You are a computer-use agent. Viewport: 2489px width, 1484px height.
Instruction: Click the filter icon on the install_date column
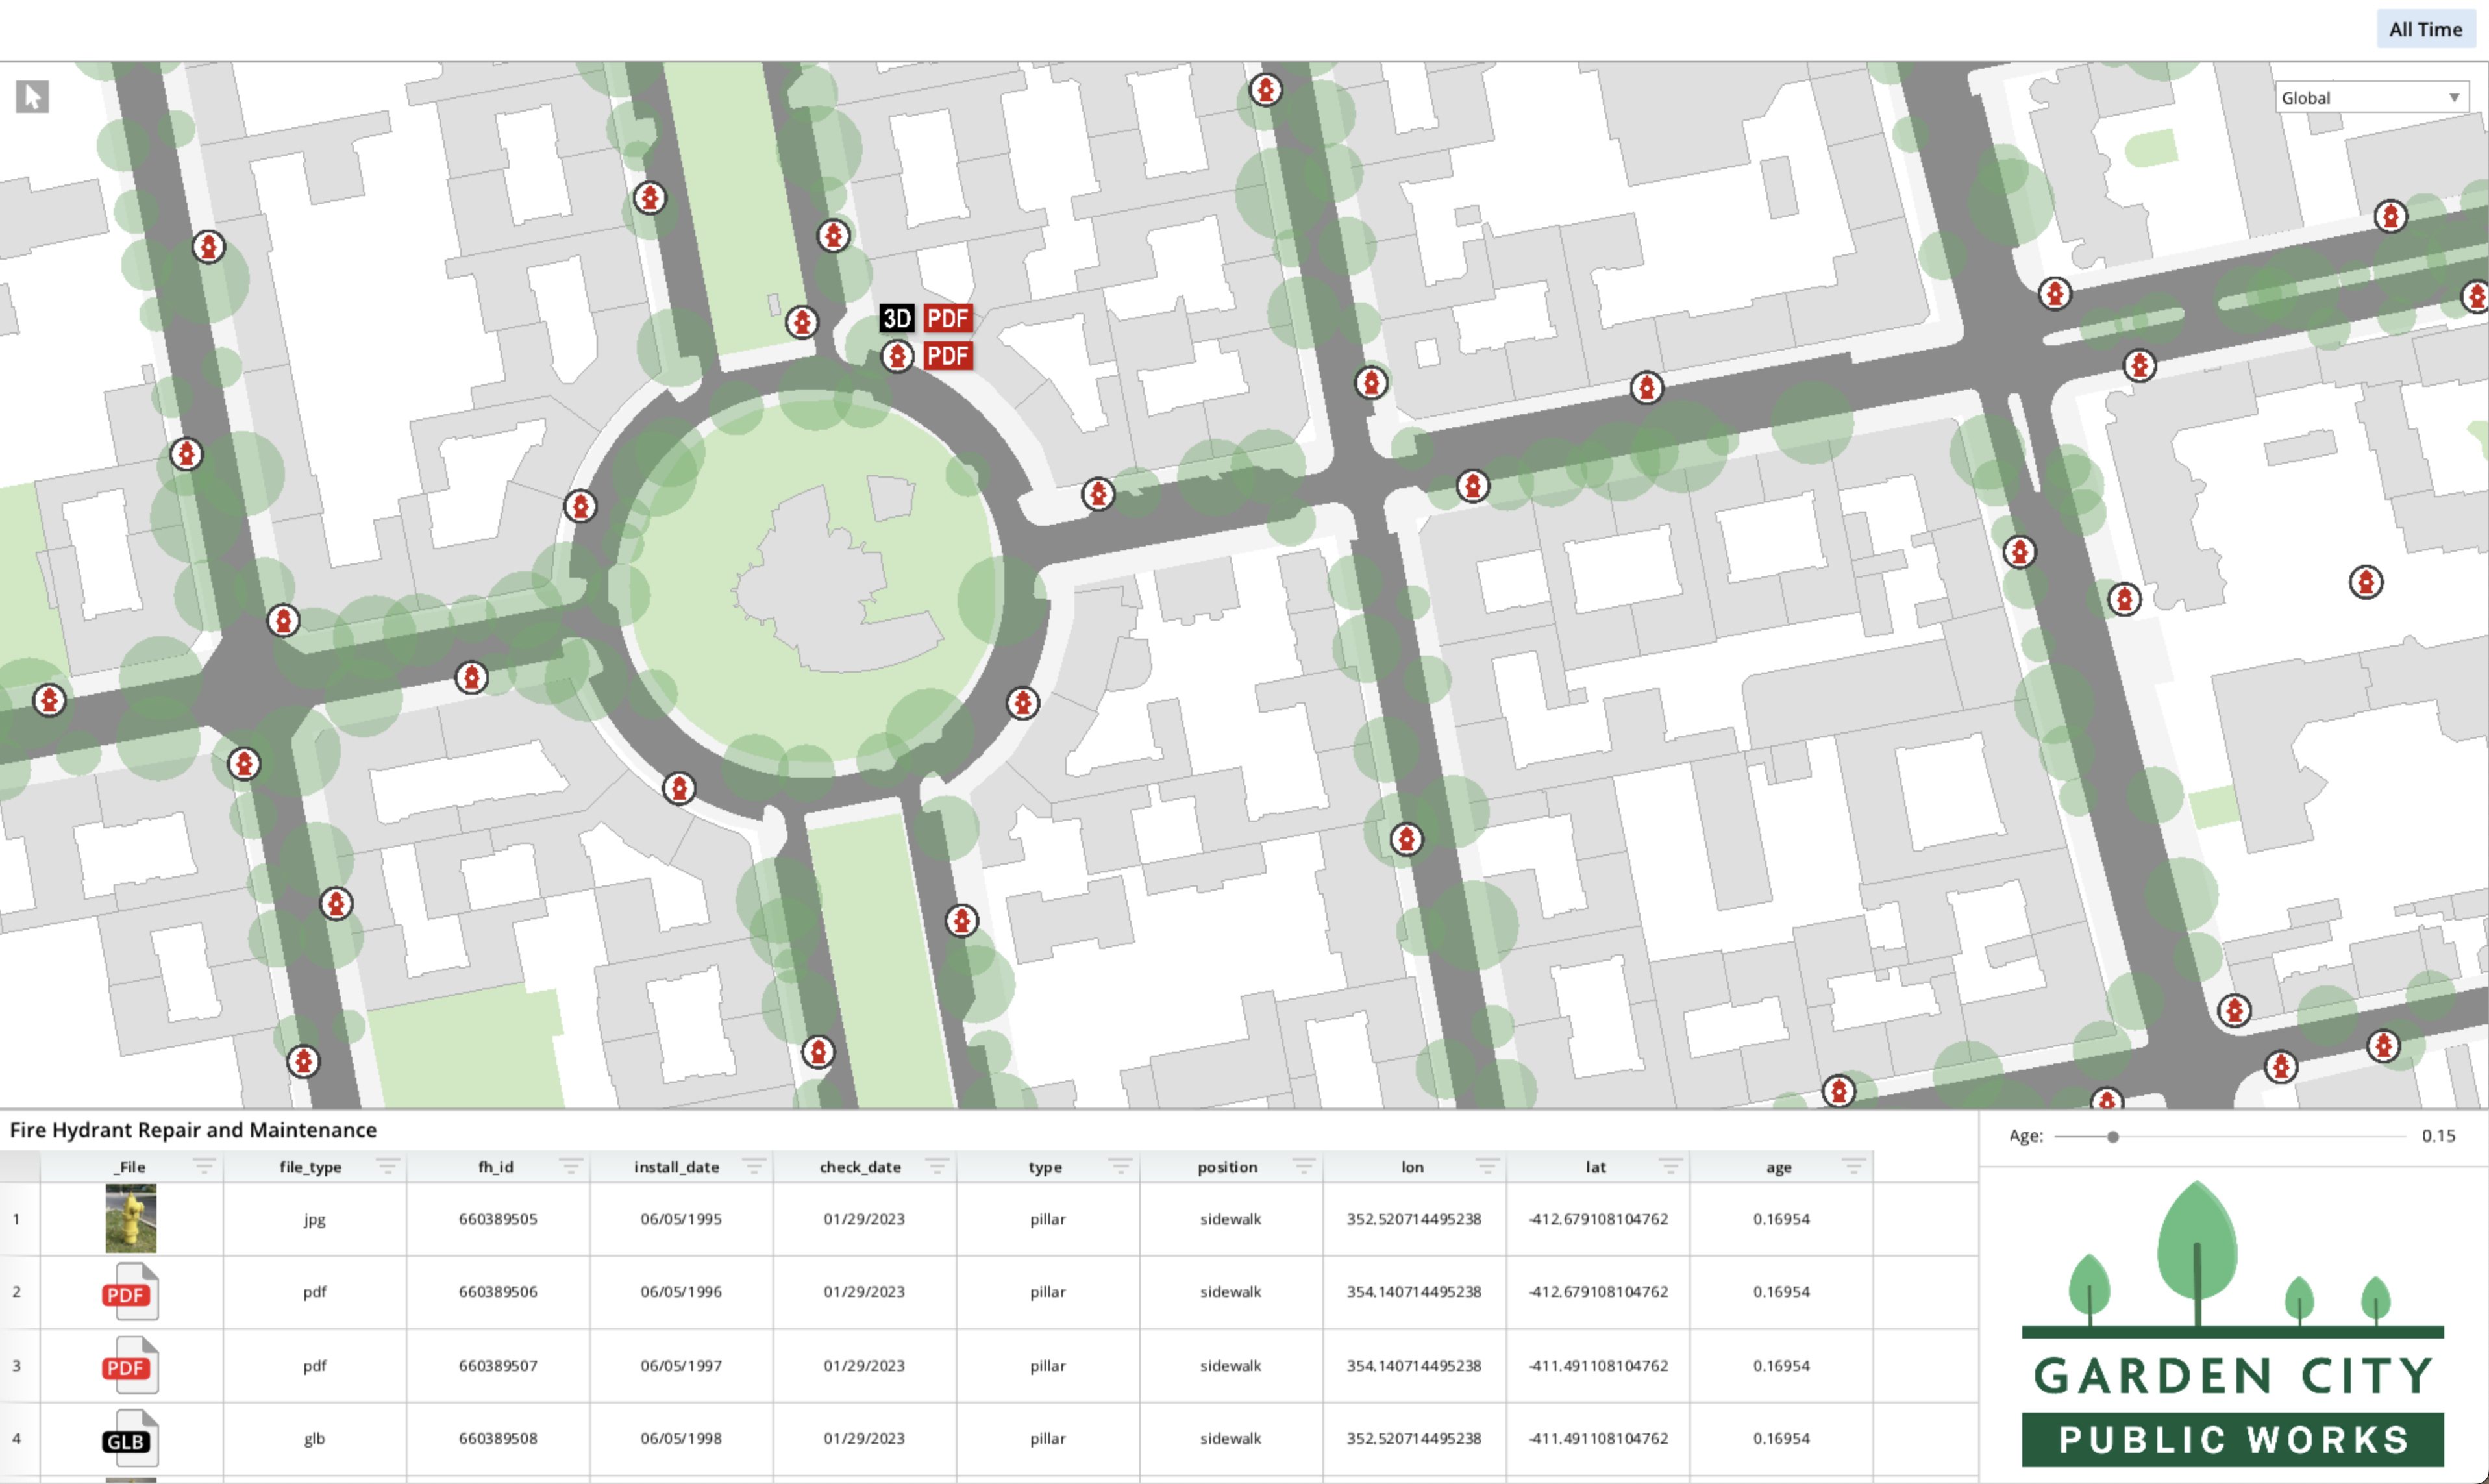coord(754,1166)
